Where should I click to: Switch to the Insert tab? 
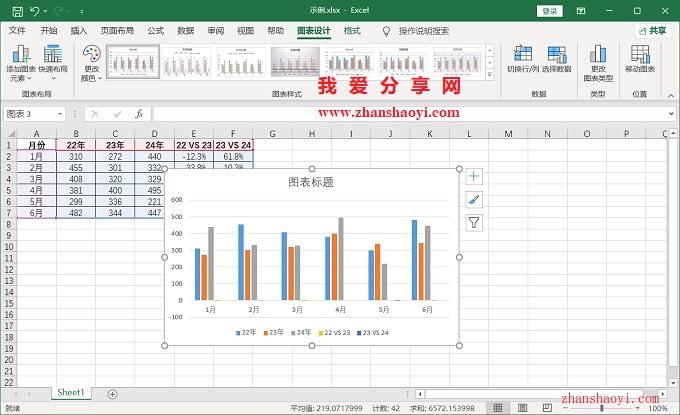click(78, 31)
